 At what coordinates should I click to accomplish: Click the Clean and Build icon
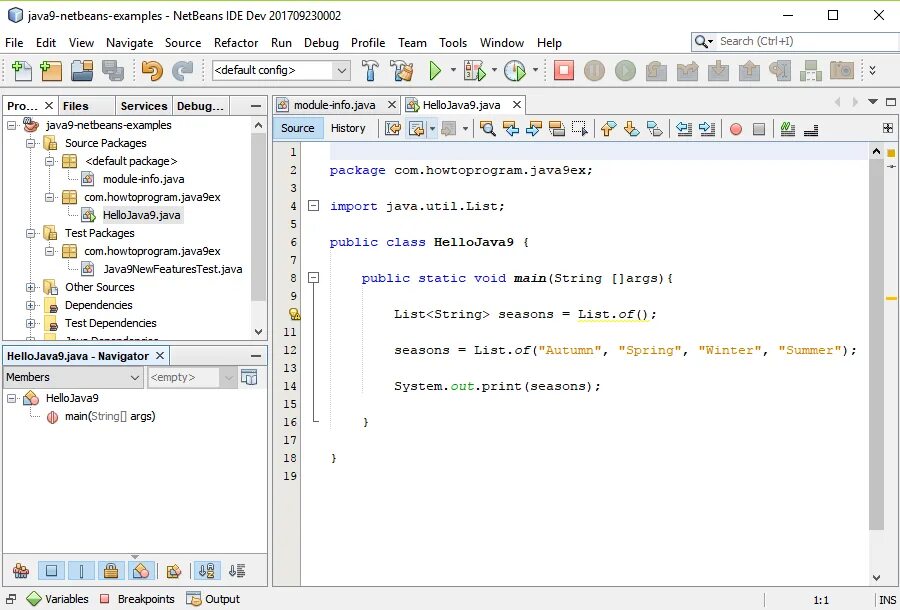(401, 71)
